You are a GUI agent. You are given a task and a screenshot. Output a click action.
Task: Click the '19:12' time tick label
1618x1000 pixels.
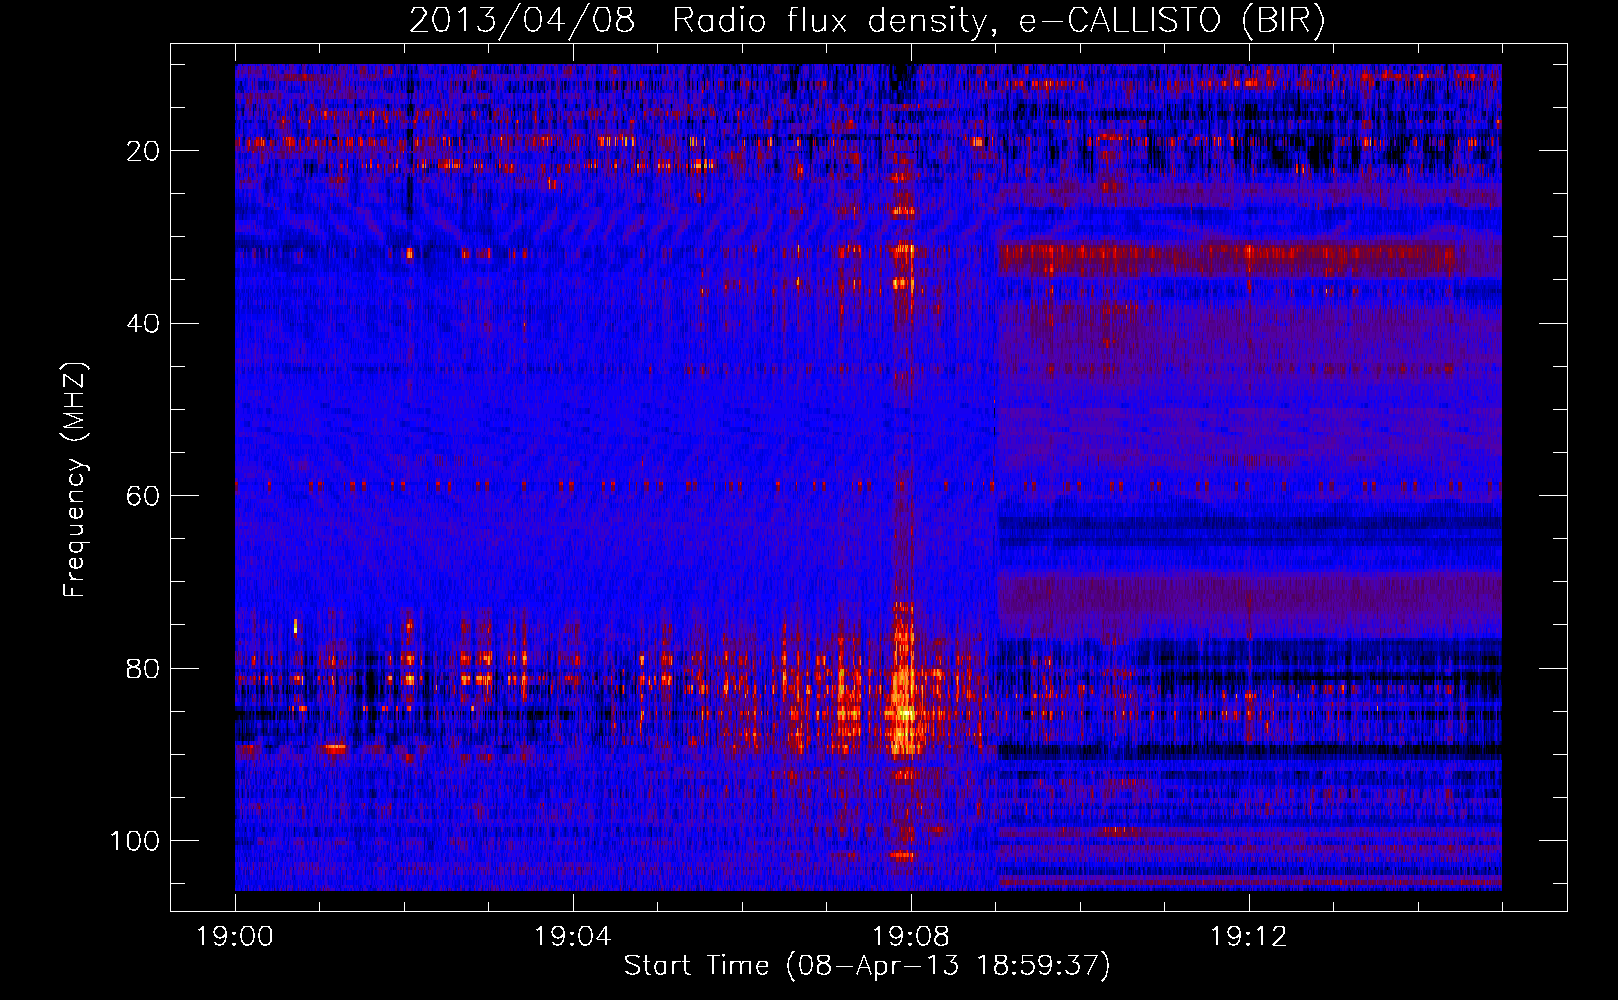(x=1249, y=937)
